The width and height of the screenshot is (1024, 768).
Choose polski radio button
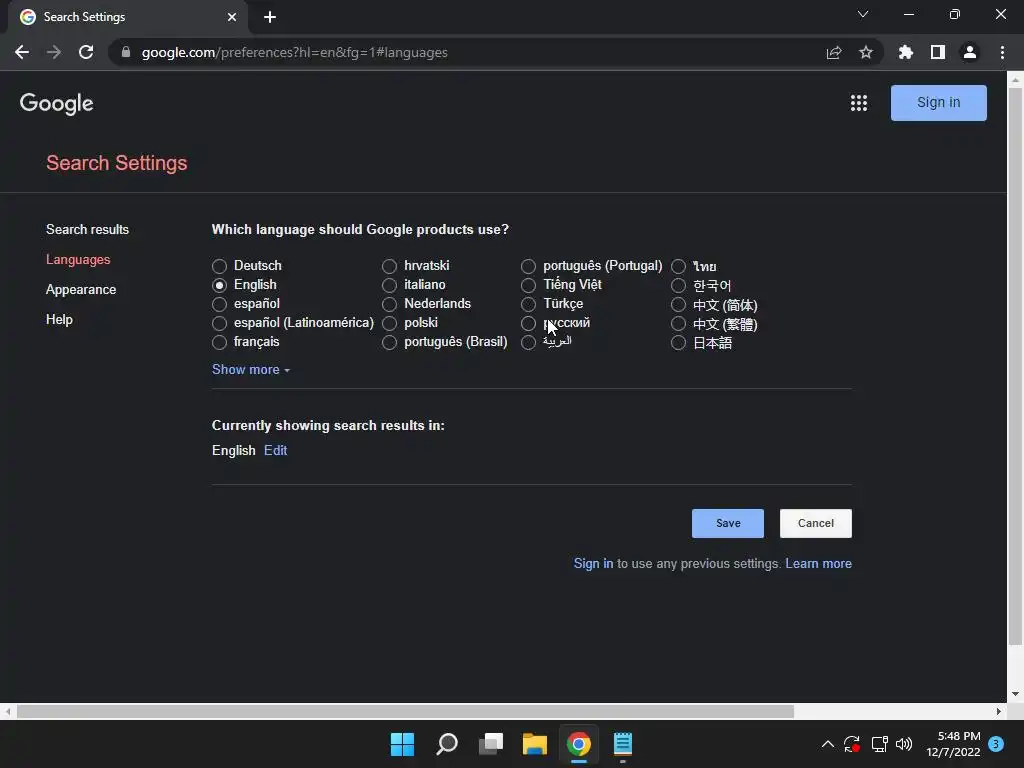point(389,323)
